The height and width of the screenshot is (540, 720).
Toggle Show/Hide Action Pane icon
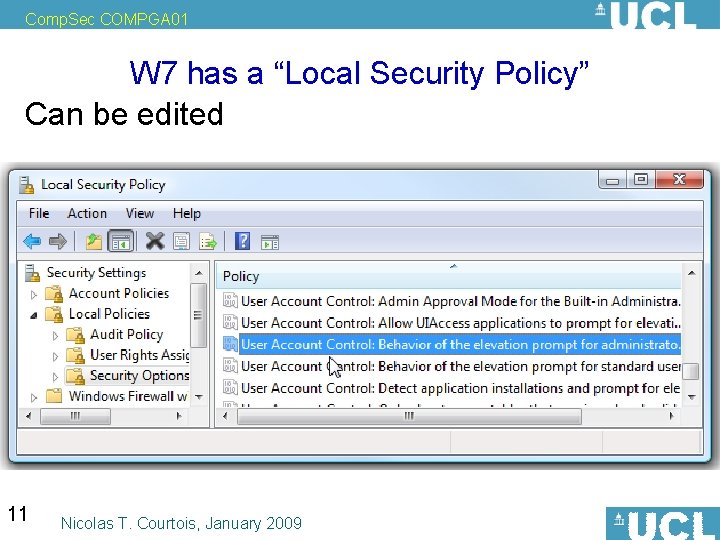[x=270, y=242]
